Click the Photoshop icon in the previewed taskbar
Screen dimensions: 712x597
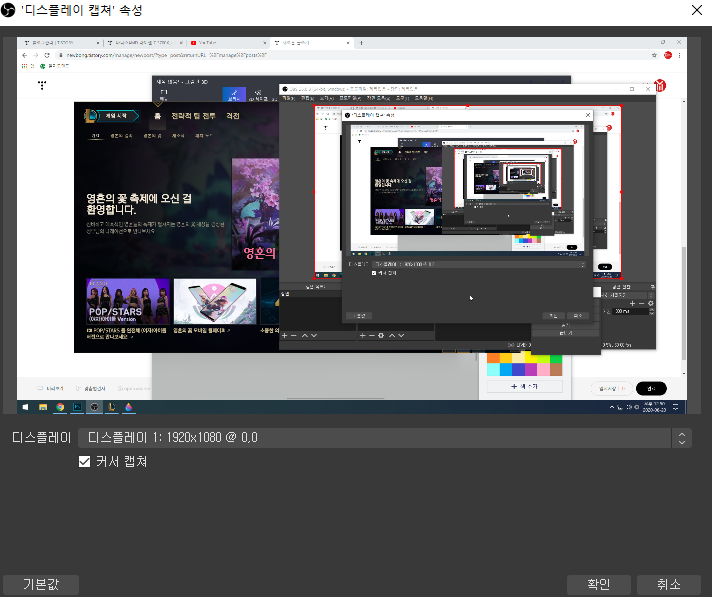77,407
